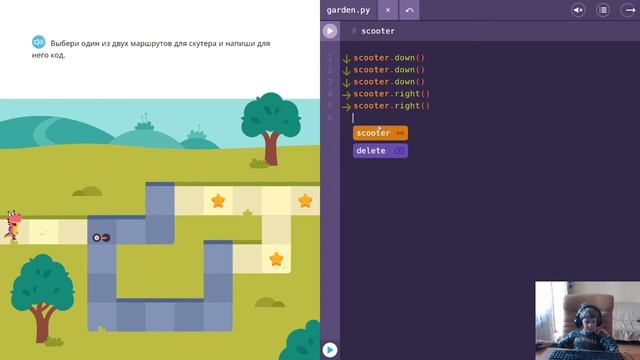
Task: Click the star at the right edge of the top path
Action: (305, 200)
